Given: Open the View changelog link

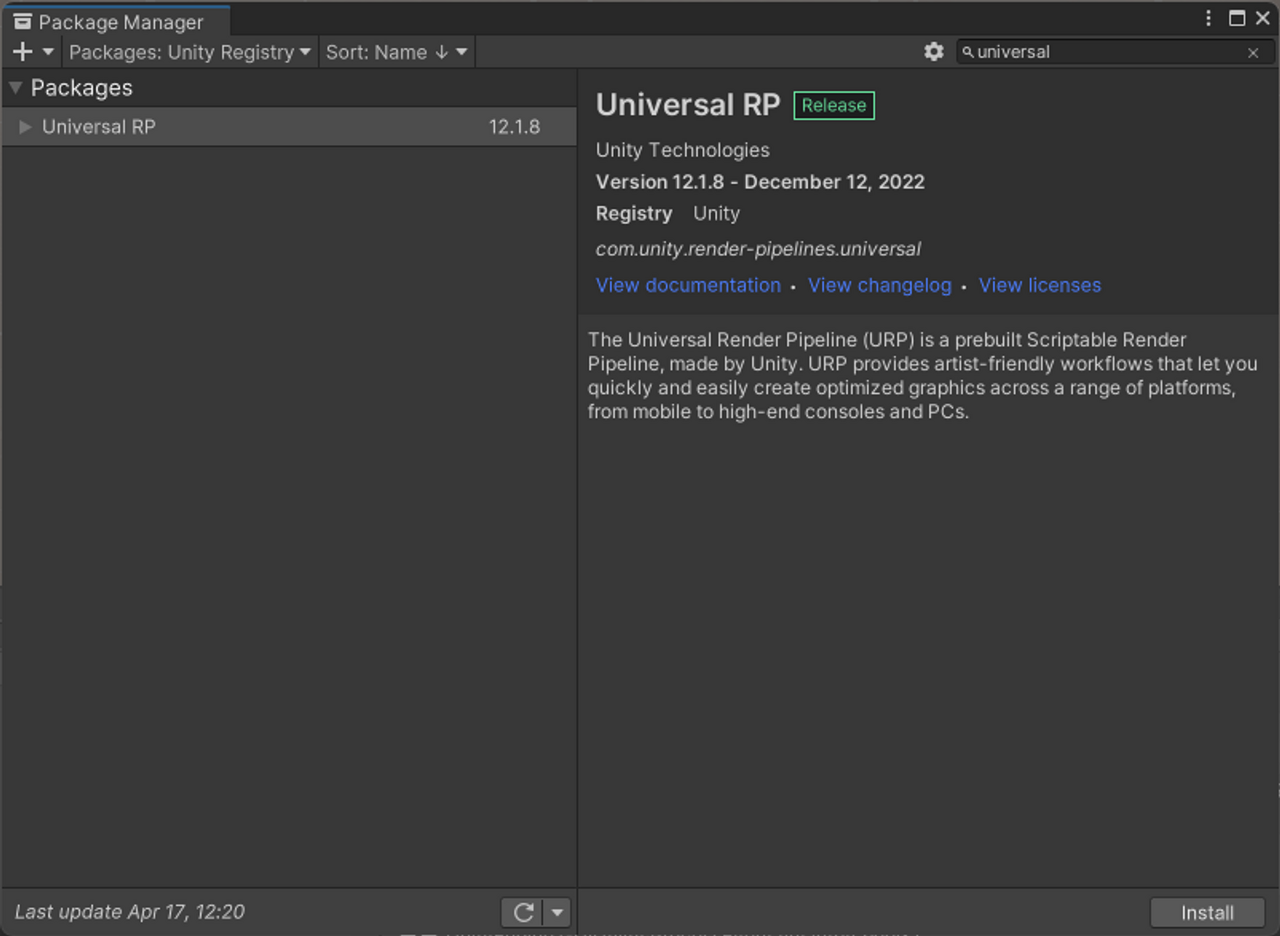Looking at the screenshot, I should (880, 285).
